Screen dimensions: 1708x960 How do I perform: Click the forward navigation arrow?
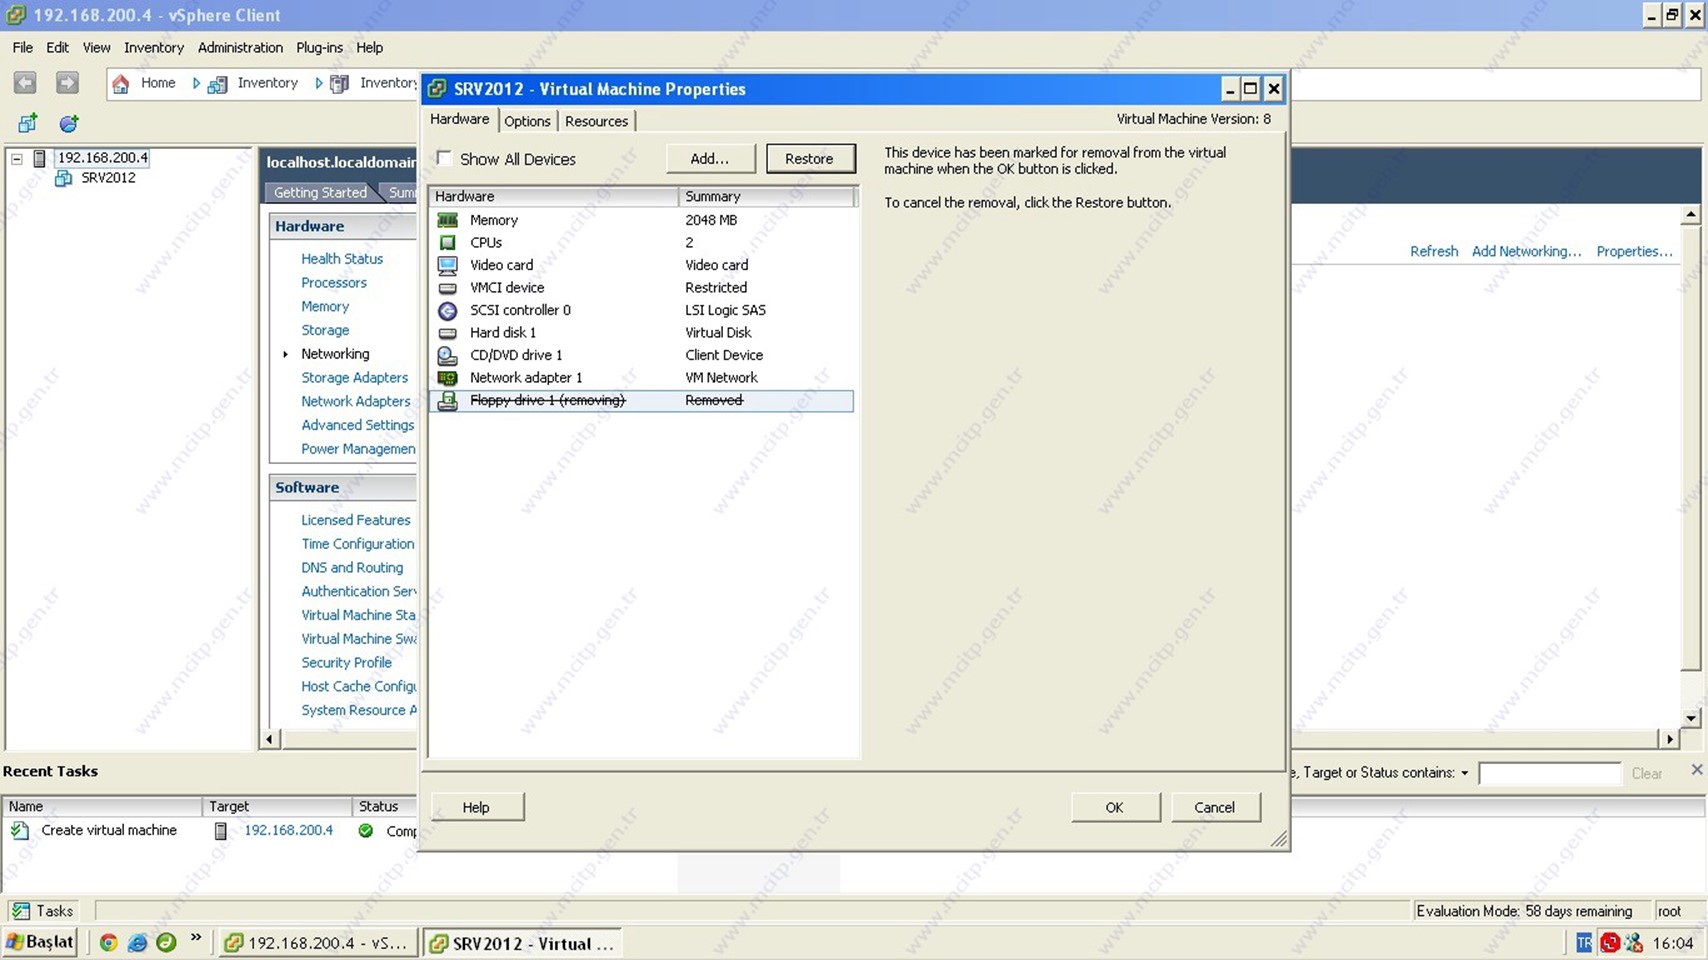[67, 83]
